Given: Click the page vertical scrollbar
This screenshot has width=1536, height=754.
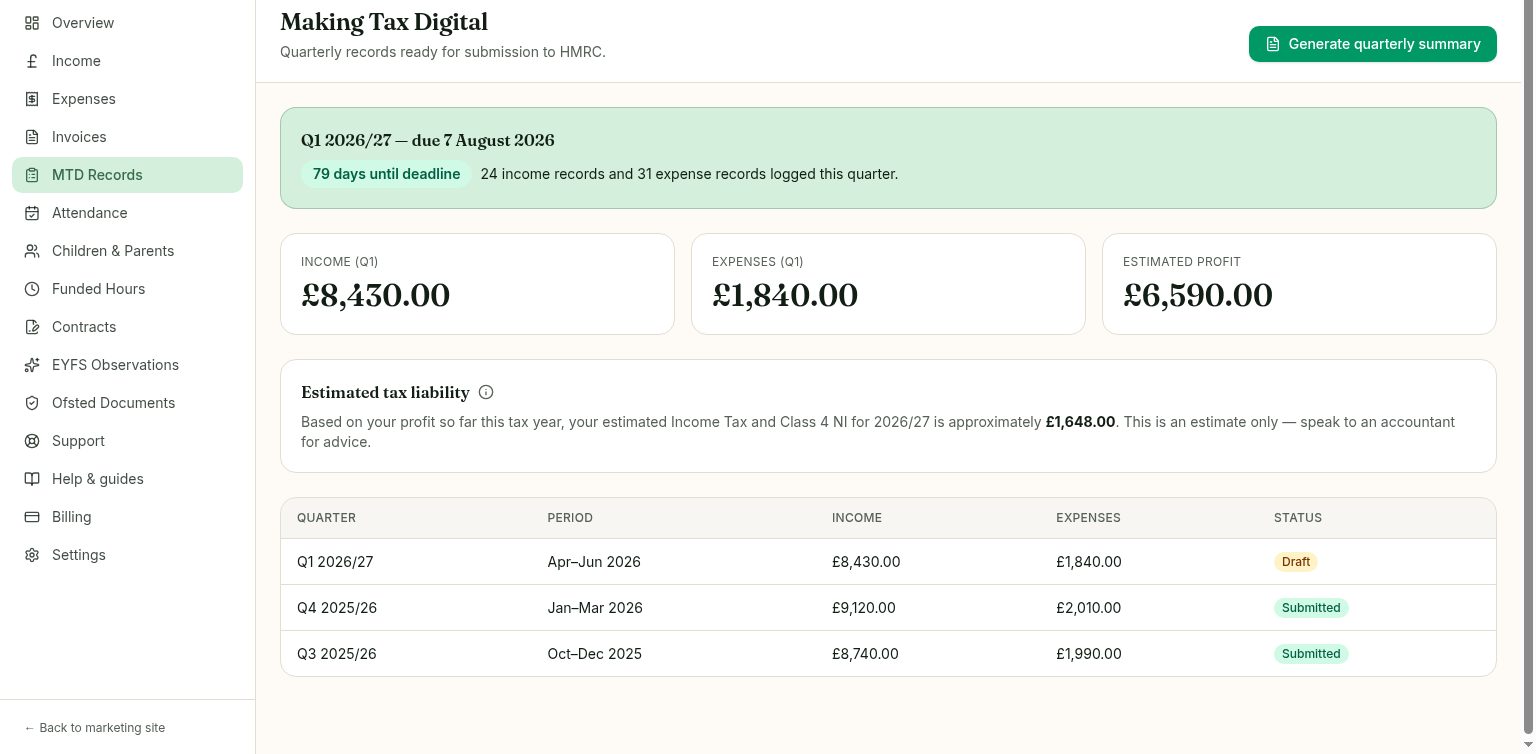Looking at the screenshot, I should pyautogui.click(x=1529, y=365).
